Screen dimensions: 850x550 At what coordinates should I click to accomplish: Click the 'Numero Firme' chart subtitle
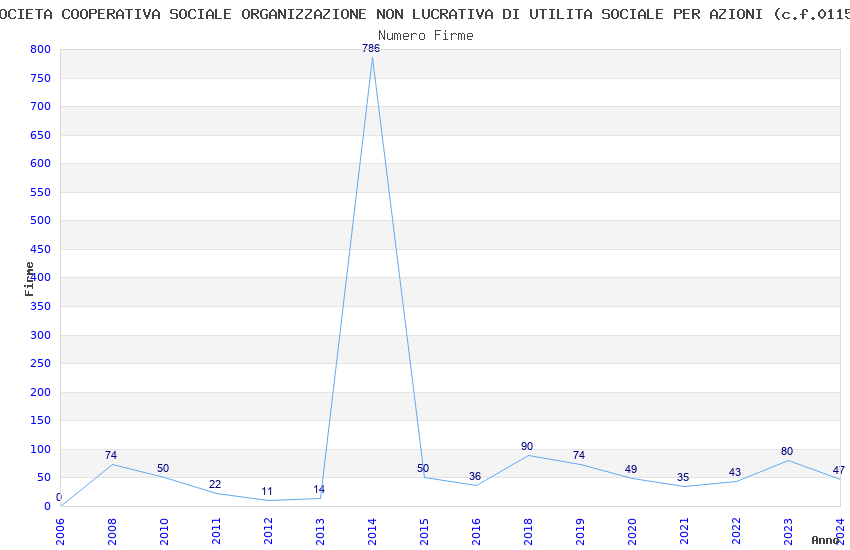[x=426, y=36]
